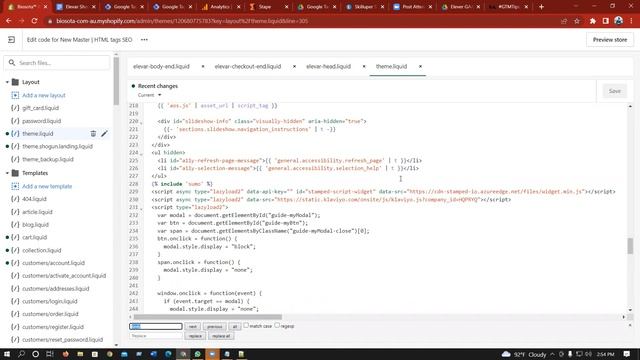Switch to the elevar-head.liquid tab
This screenshot has height=360, width=640.
[x=328, y=66]
